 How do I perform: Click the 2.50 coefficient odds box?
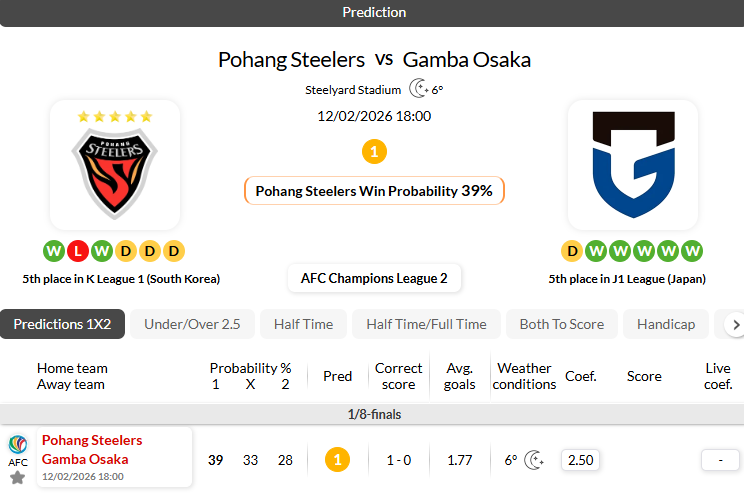click(x=580, y=460)
